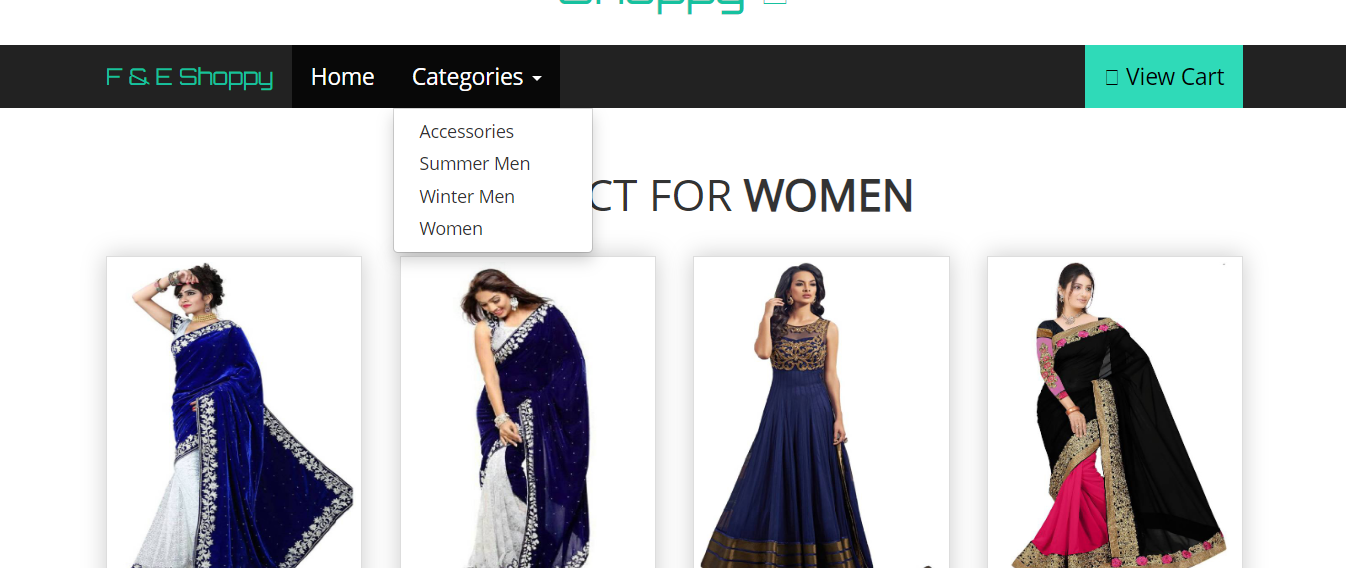
Task: Click the partially visible Shoppy logo at top
Action: pos(651,5)
